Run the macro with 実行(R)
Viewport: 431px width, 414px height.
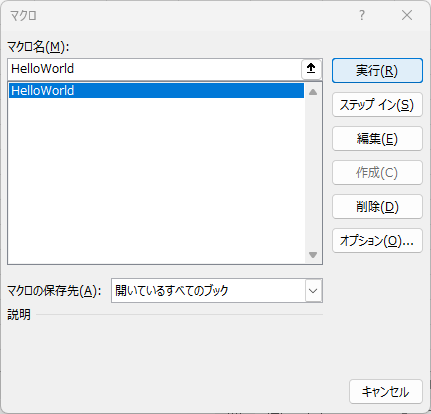[x=377, y=71]
